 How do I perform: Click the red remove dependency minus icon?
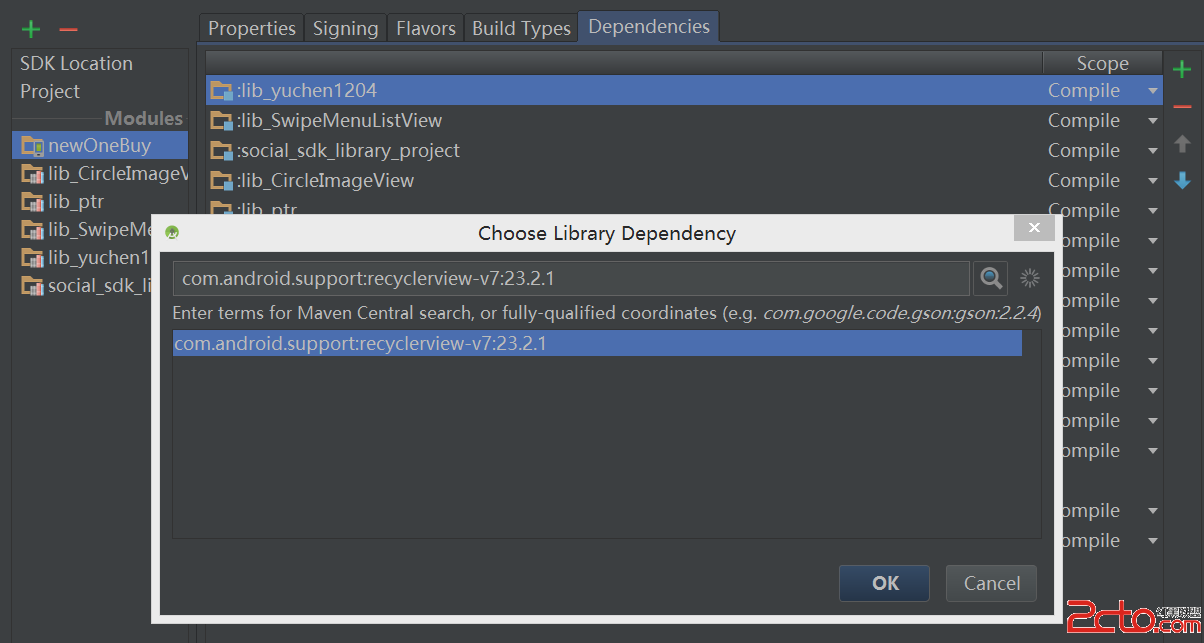[x=1182, y=106]
